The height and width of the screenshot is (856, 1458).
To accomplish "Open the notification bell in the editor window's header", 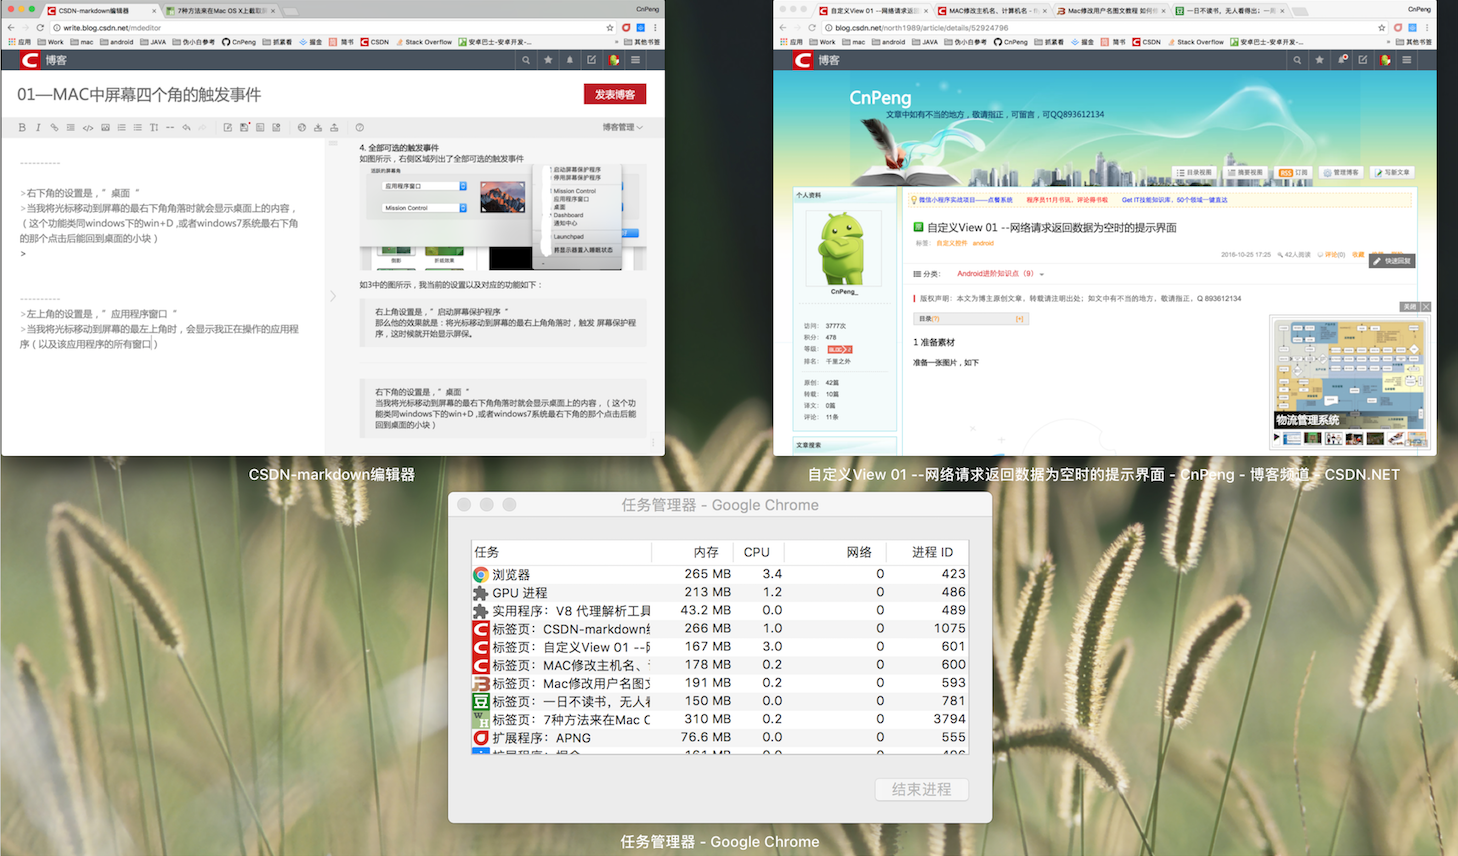I will pos(570,60).
